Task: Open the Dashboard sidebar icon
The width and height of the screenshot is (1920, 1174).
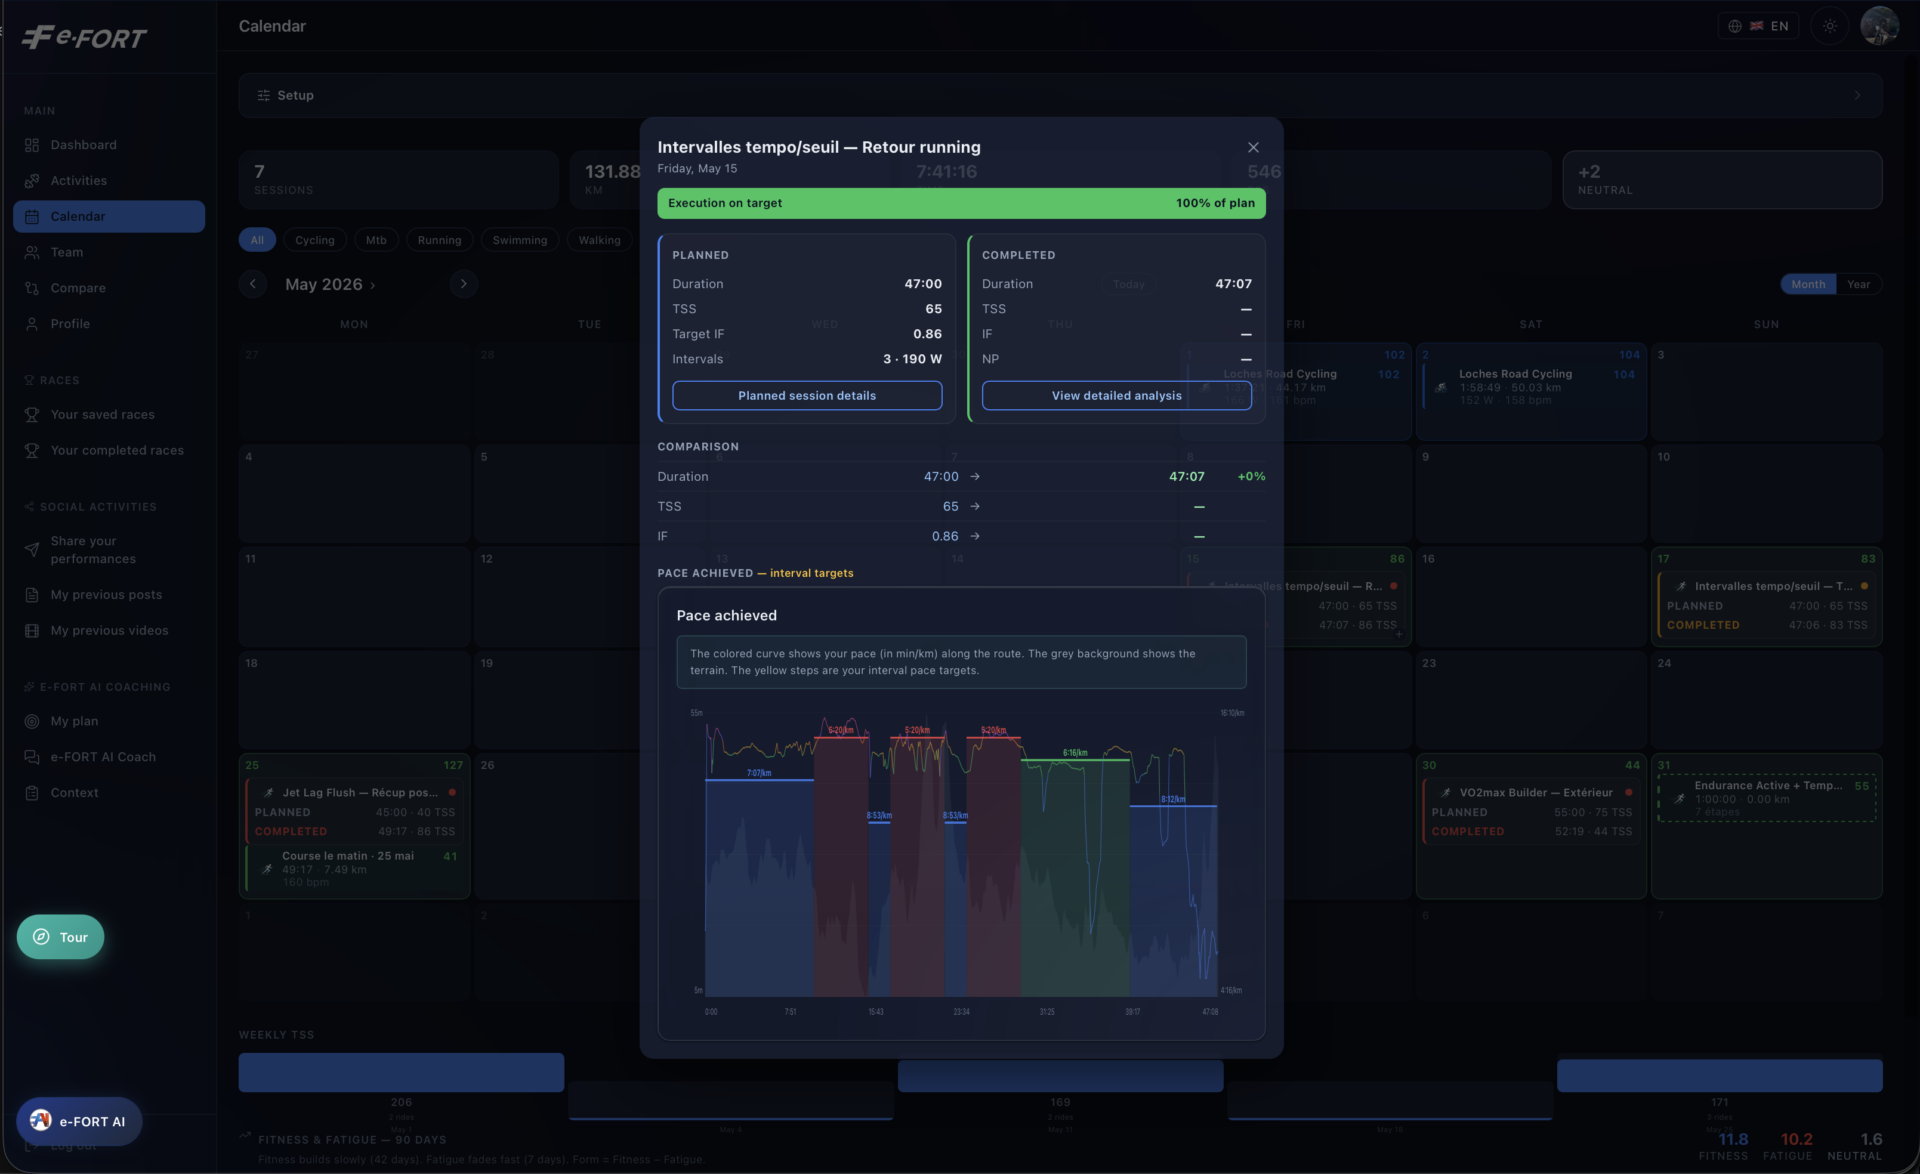Action: 32,145
